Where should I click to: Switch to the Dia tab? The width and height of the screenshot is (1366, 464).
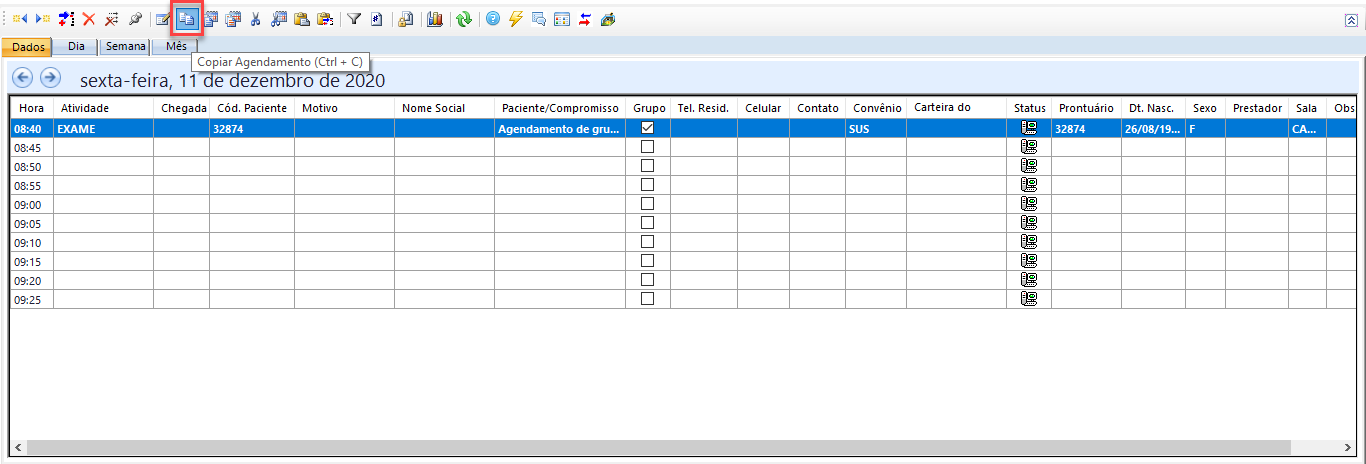coord(77,46)
